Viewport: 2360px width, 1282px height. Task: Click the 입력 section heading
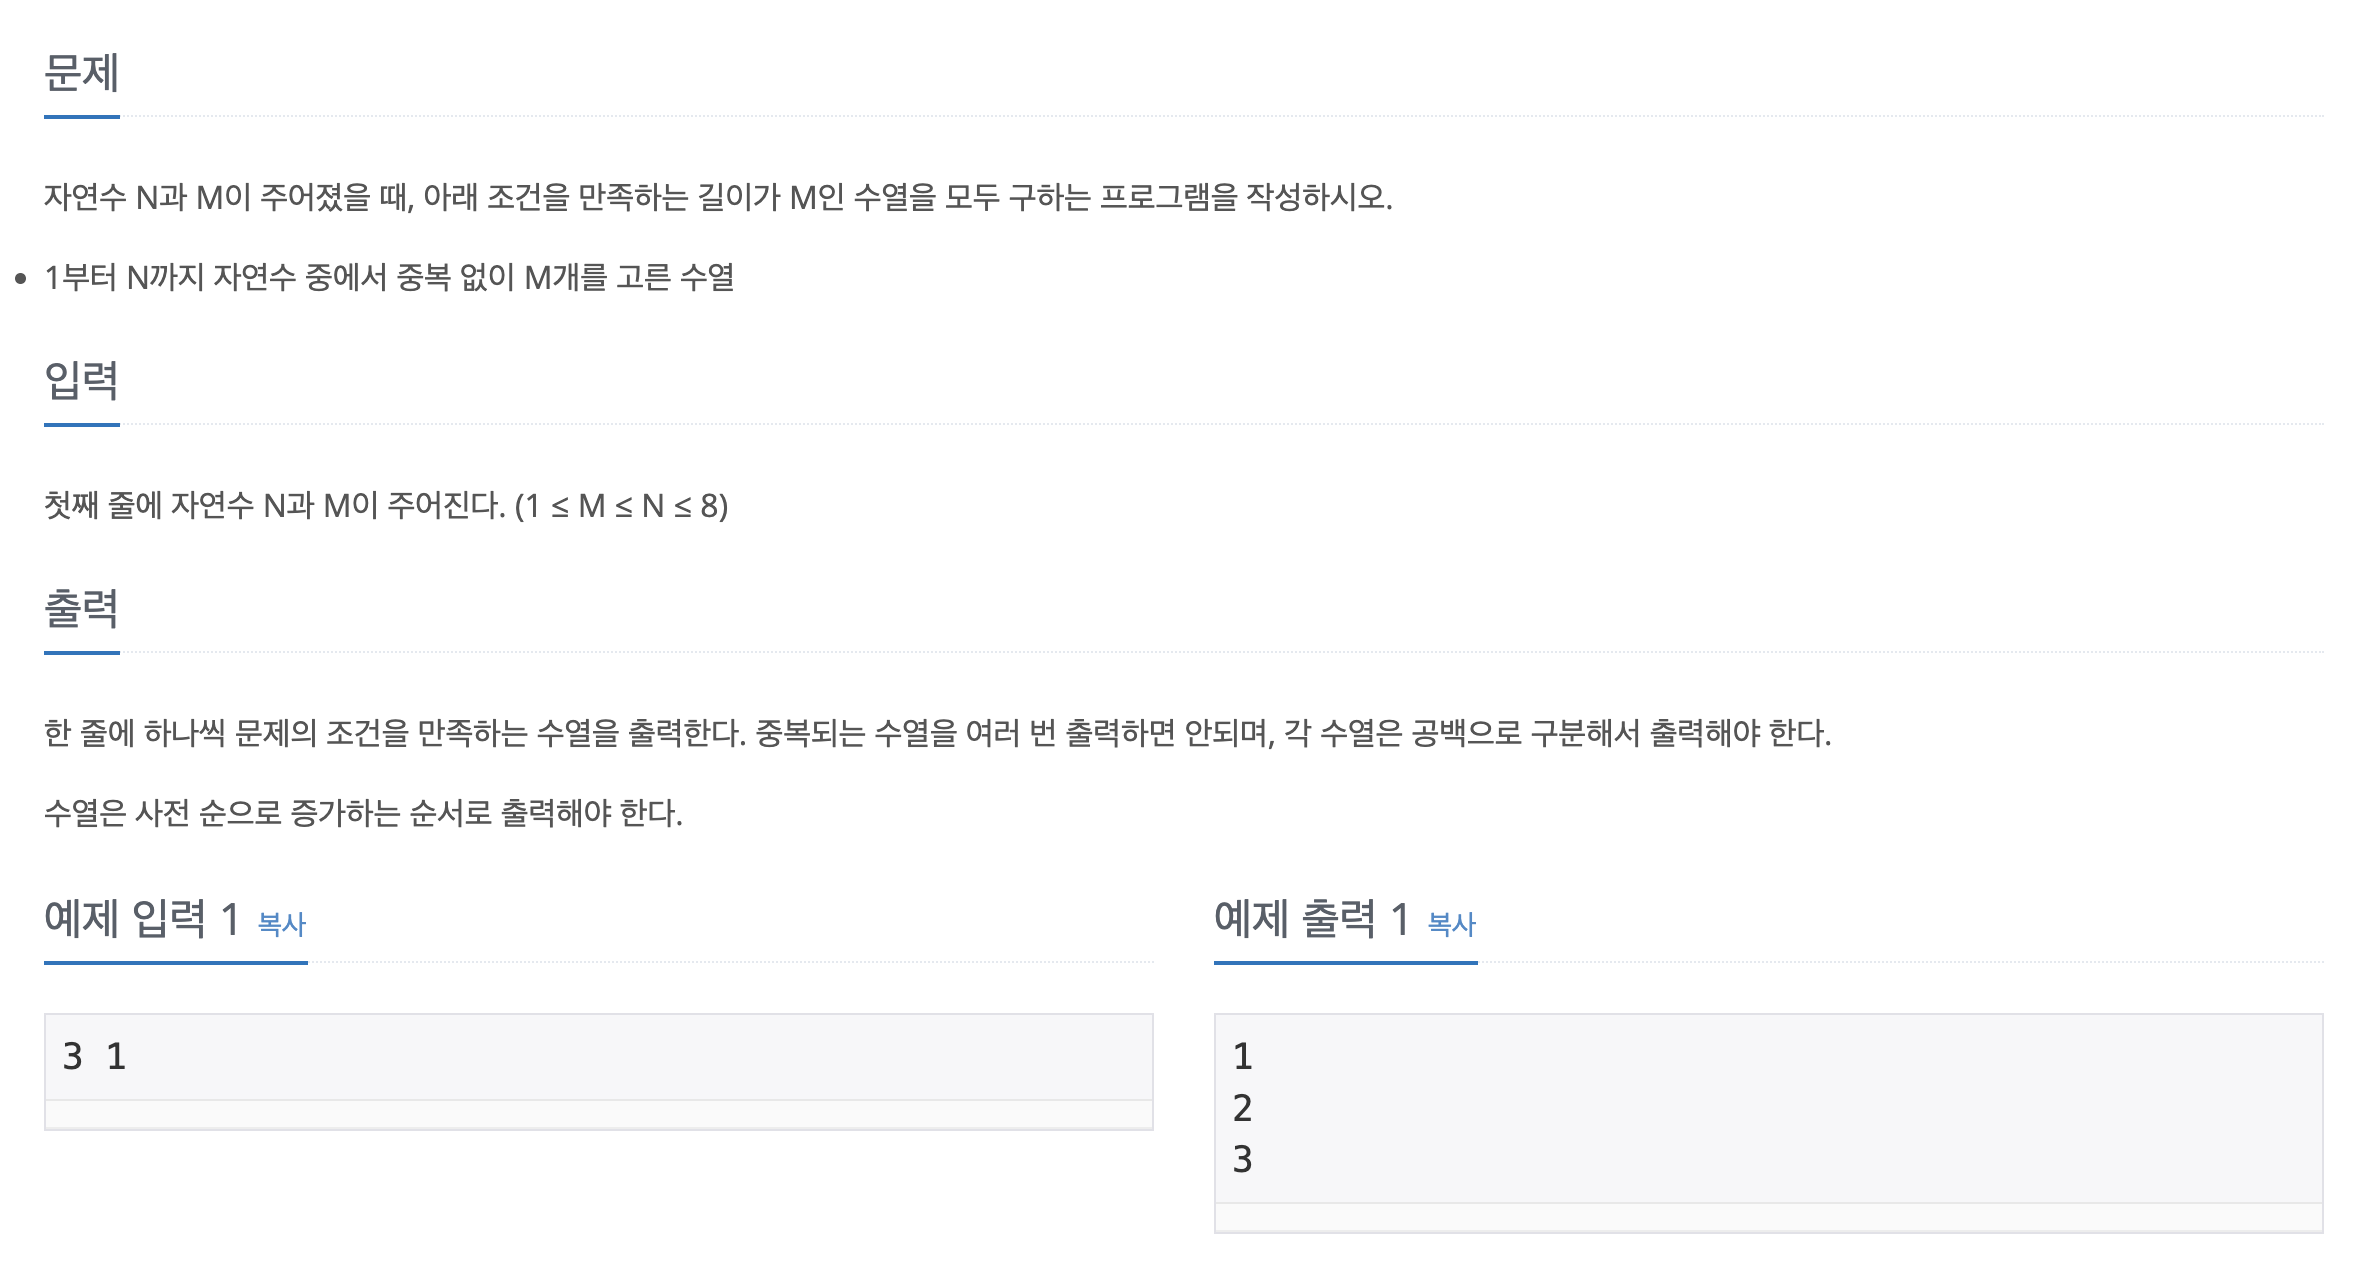tap(82, 381)
